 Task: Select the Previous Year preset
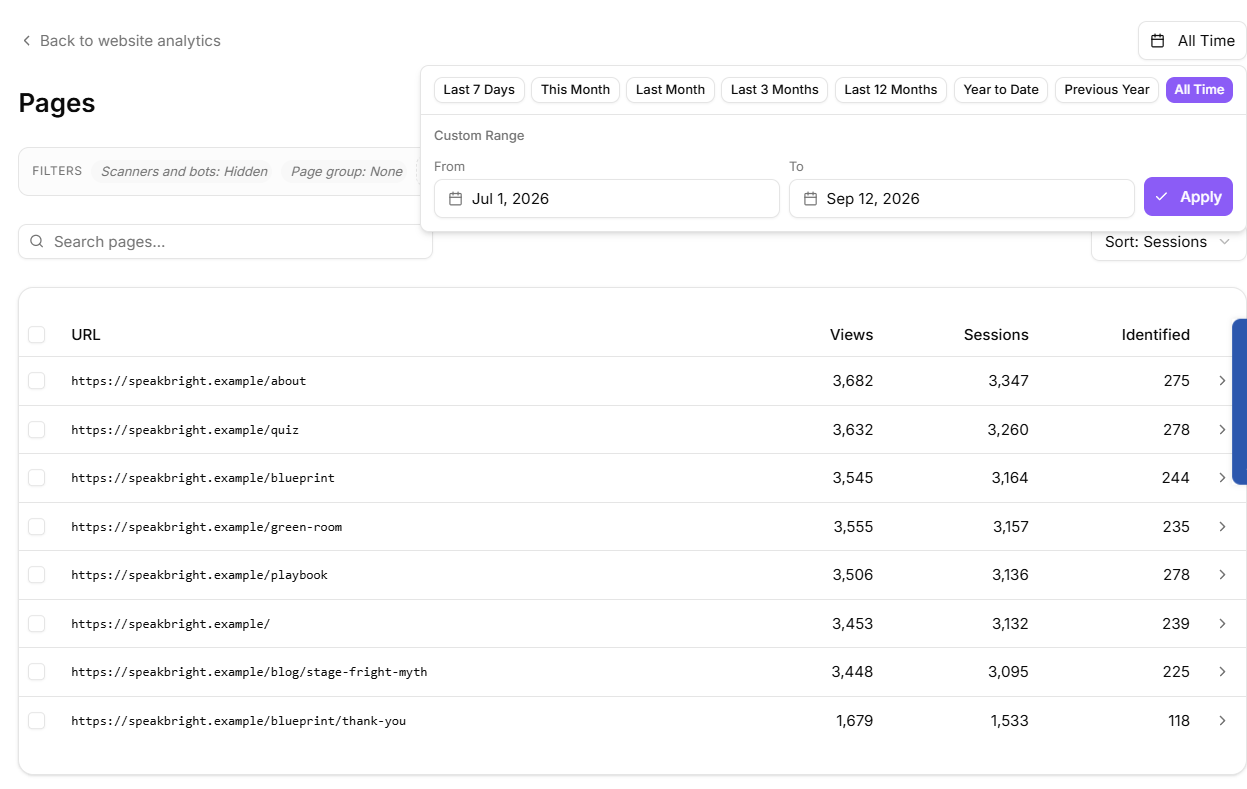1107,90
